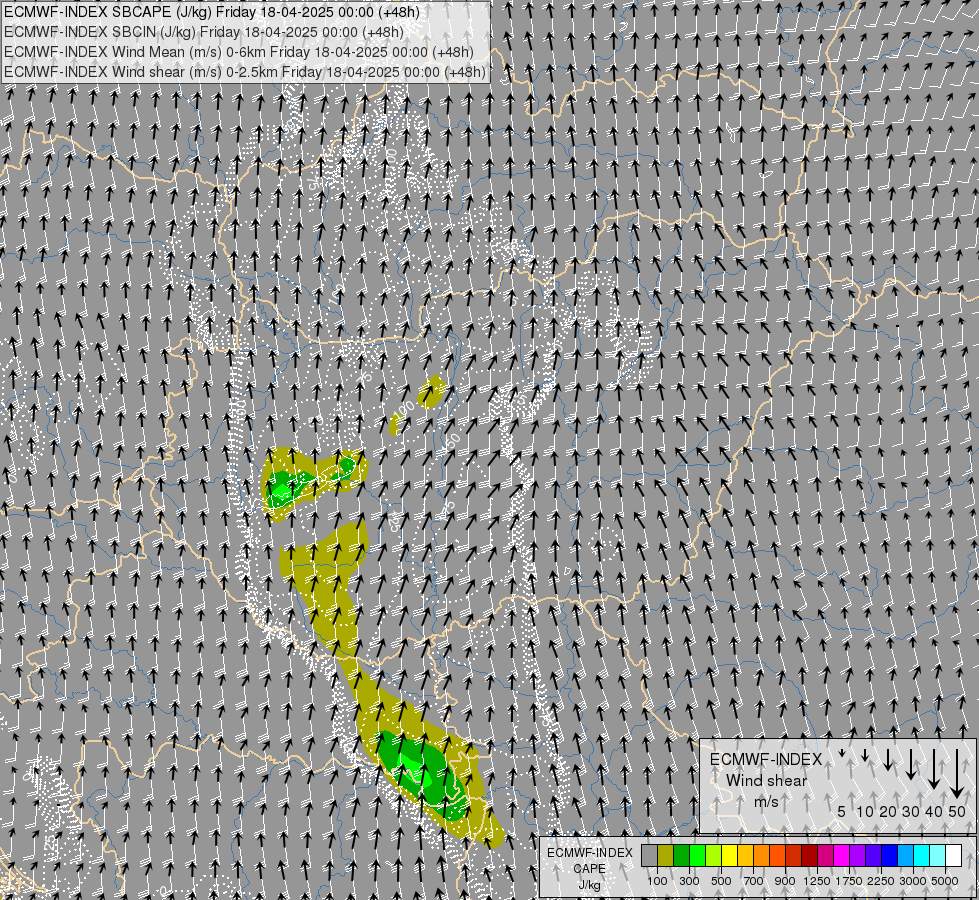Viewport: 979px width, 900px height.
Task: Click the '50' wind shear scale value
Action: [957, 811]
